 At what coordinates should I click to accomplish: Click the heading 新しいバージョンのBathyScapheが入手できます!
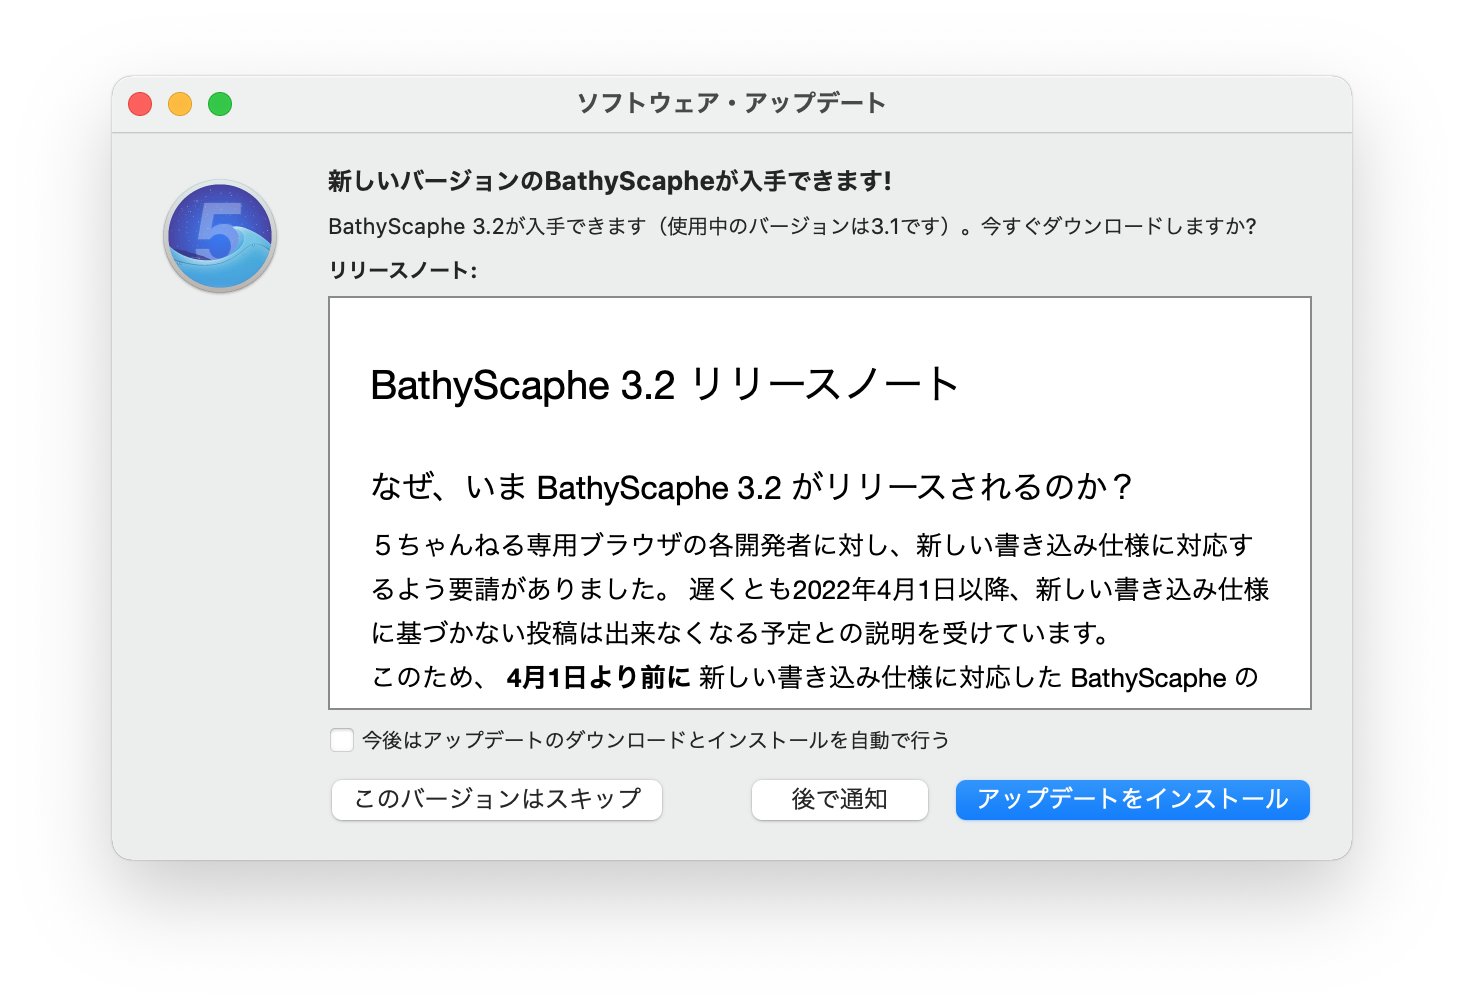point(610,181)
